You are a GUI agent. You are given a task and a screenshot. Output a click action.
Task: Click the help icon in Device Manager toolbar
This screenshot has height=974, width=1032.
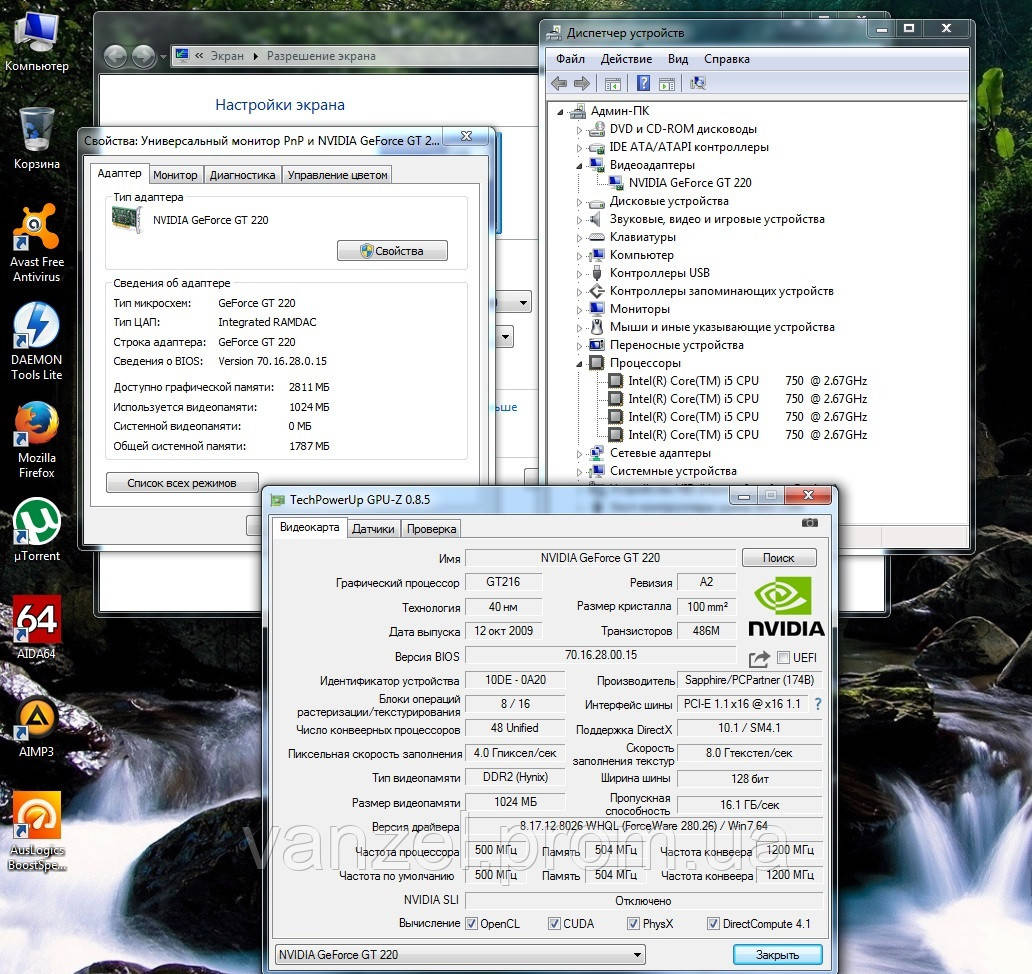pos(643,84)
